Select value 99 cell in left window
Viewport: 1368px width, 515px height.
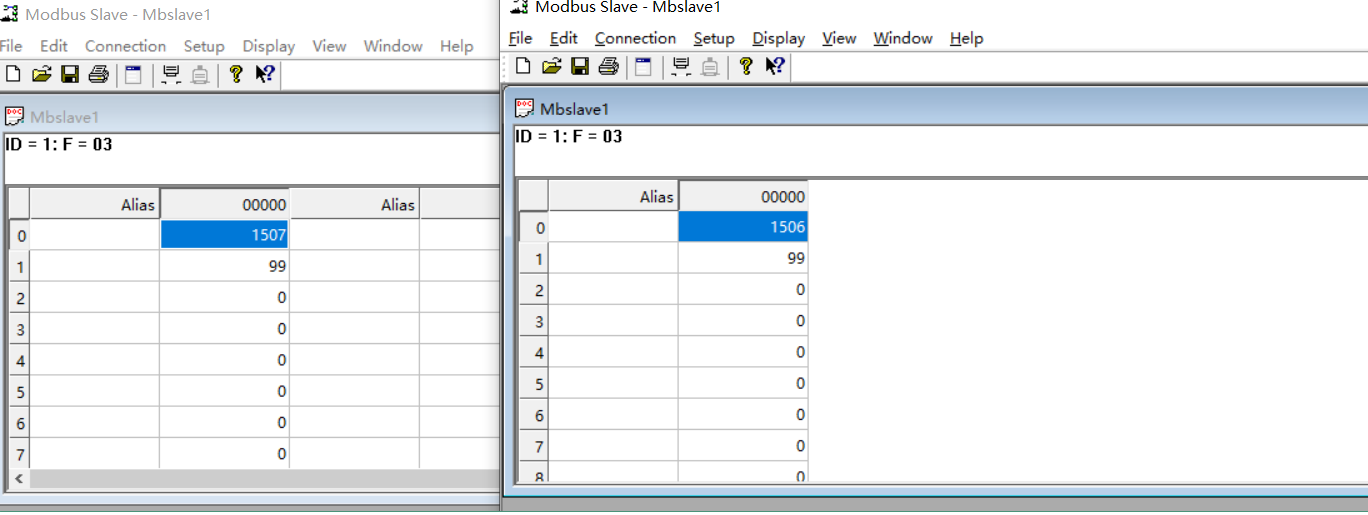tap(225, 266)
